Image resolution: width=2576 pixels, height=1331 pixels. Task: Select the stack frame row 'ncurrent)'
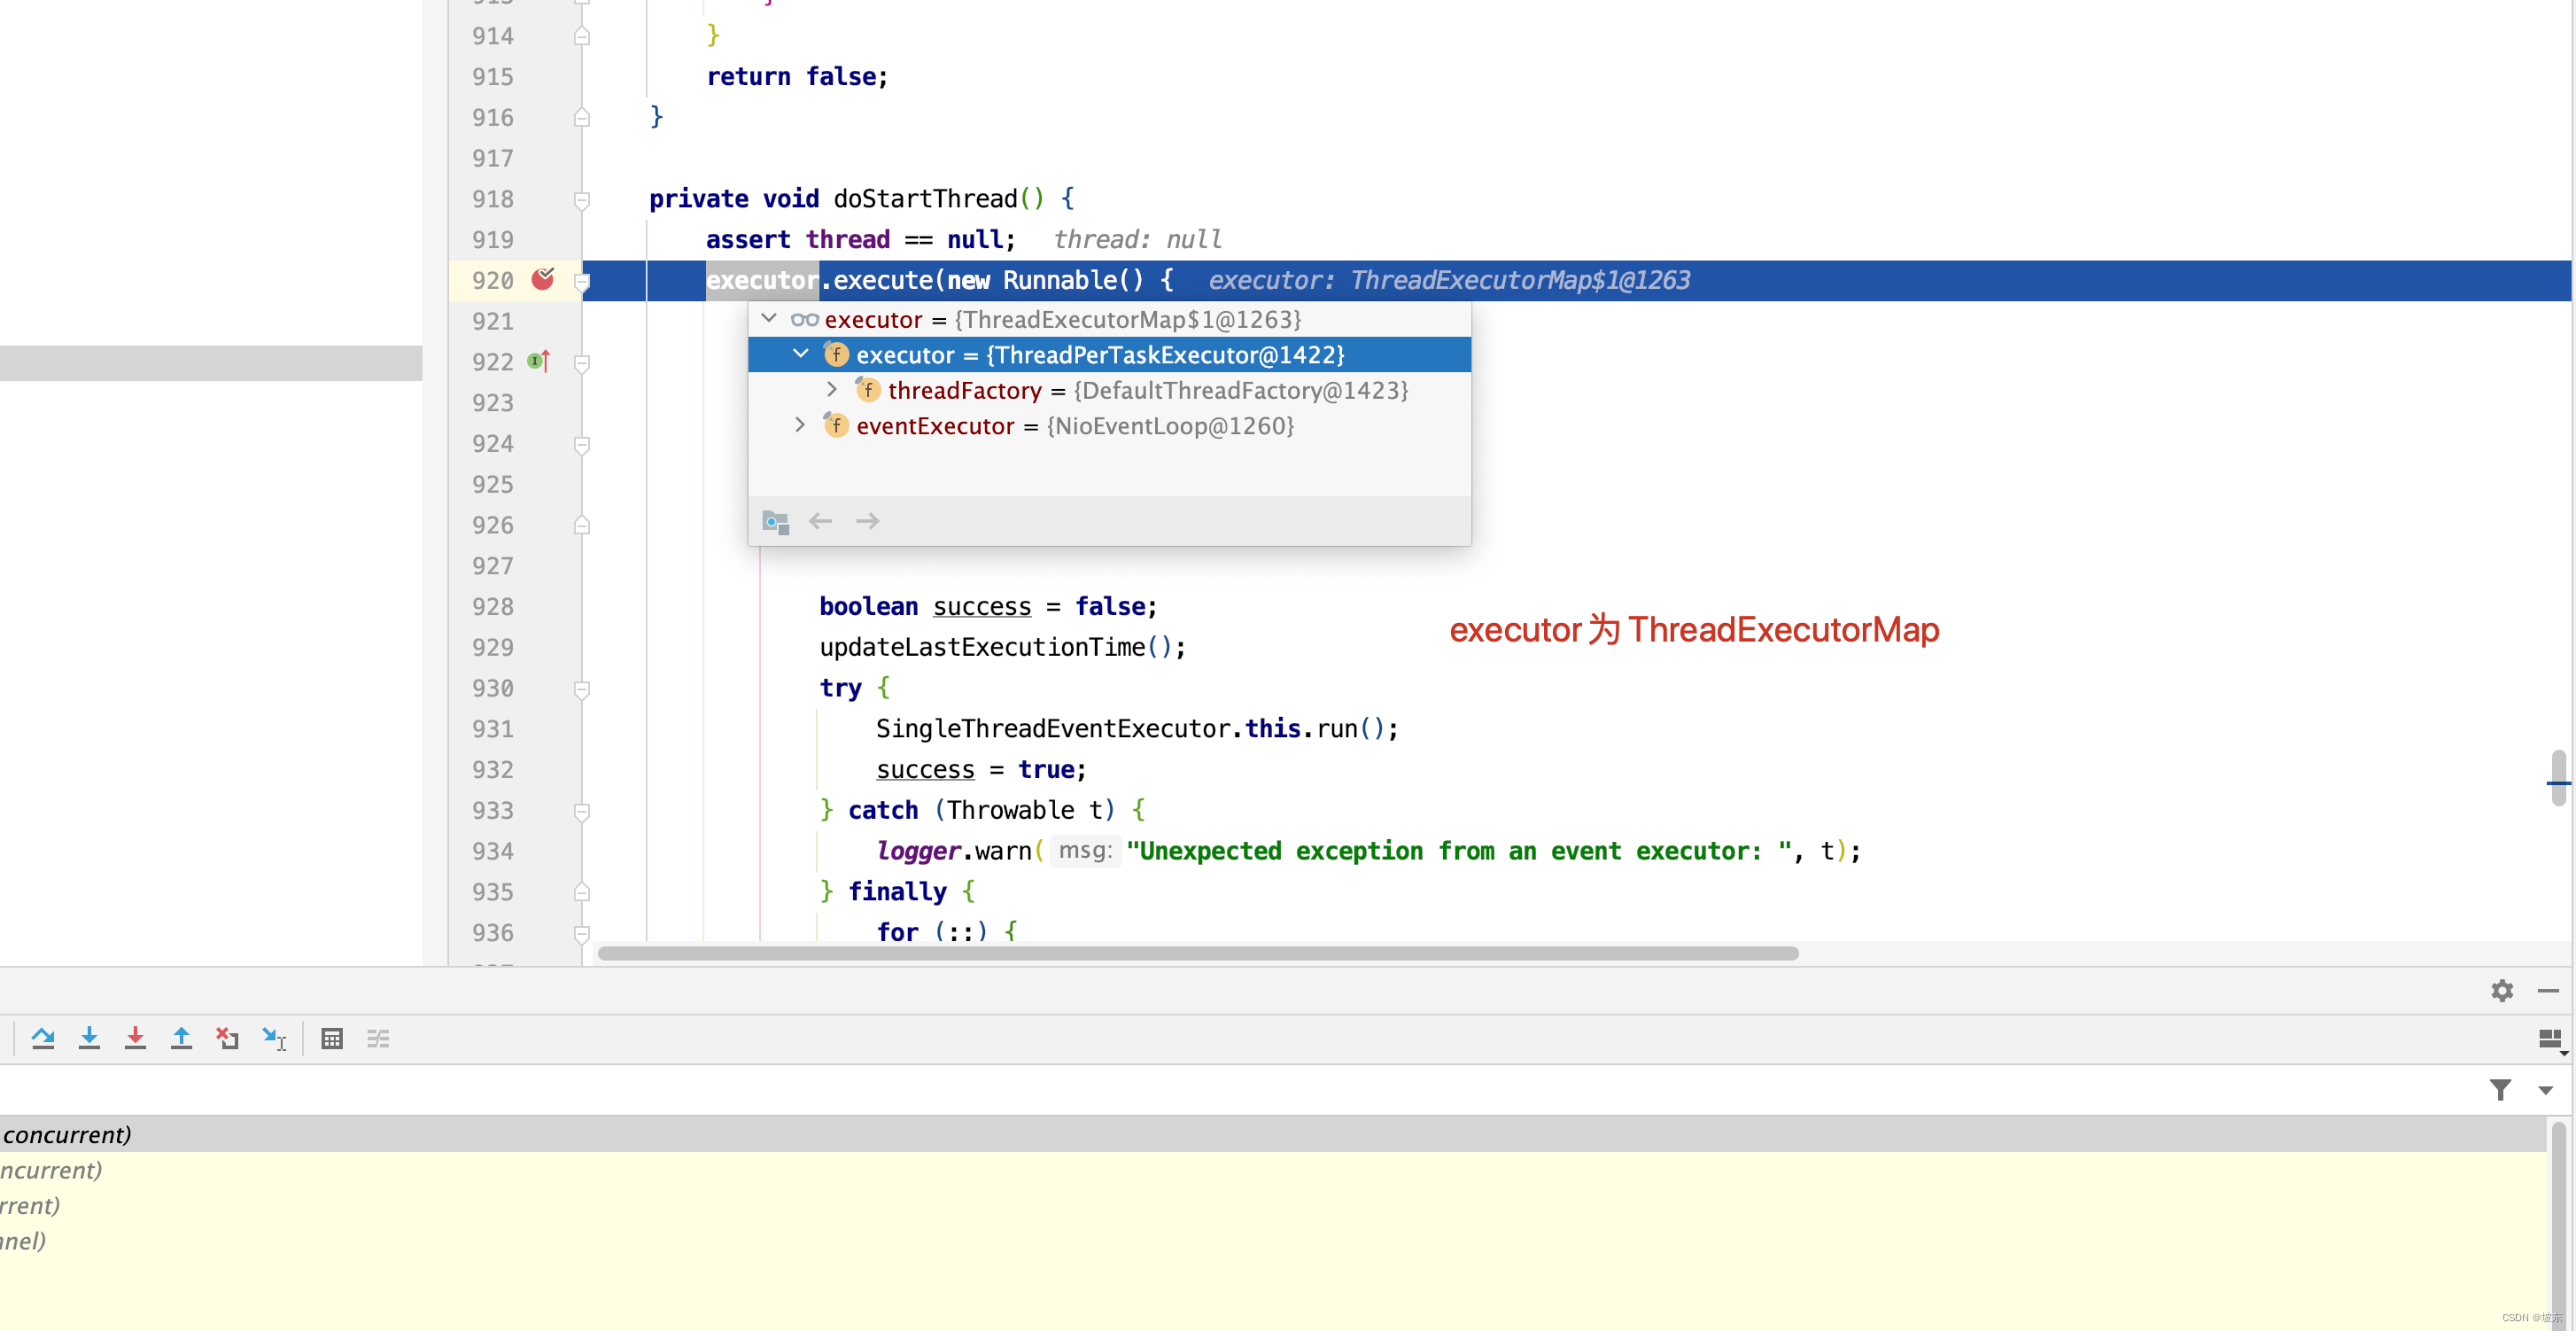click(1273, 1170)
